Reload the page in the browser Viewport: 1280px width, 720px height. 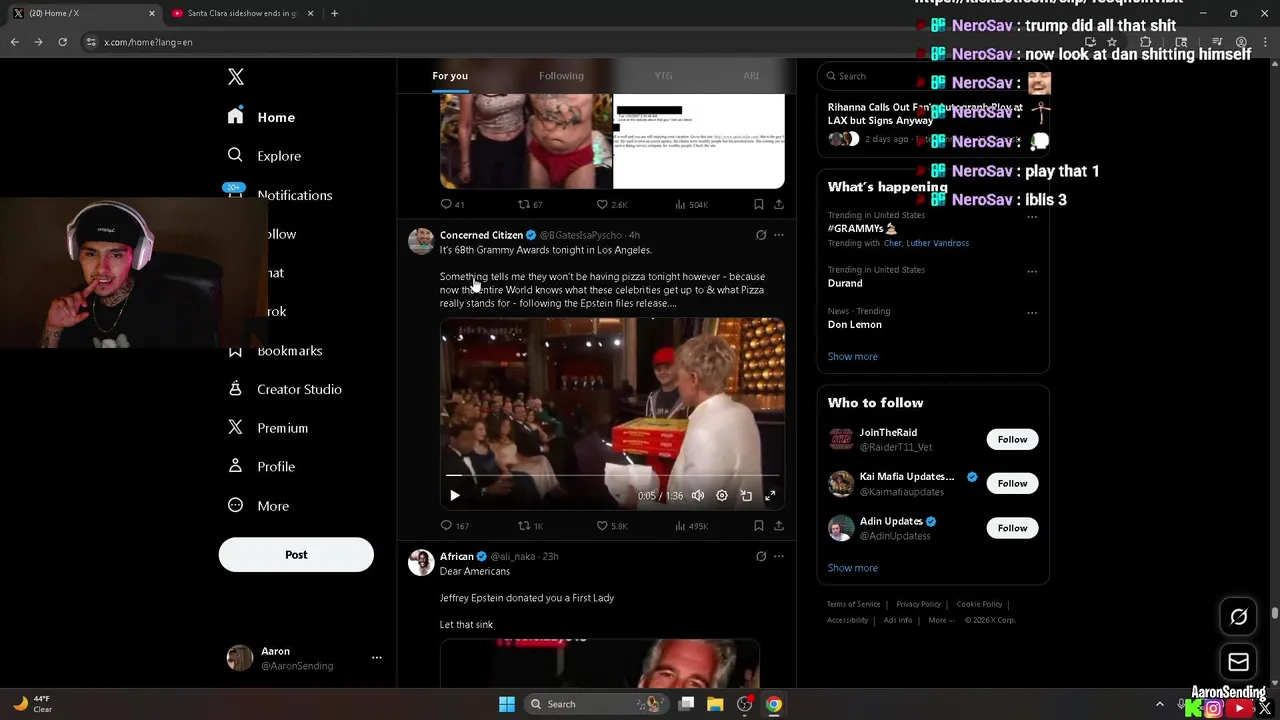(62, 42)
